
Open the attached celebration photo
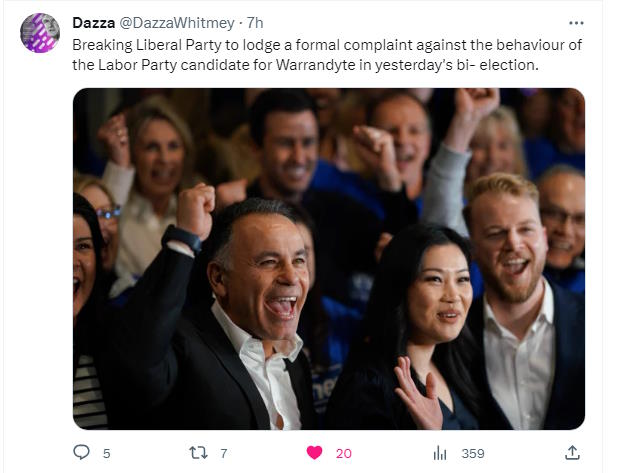[329, 259]
